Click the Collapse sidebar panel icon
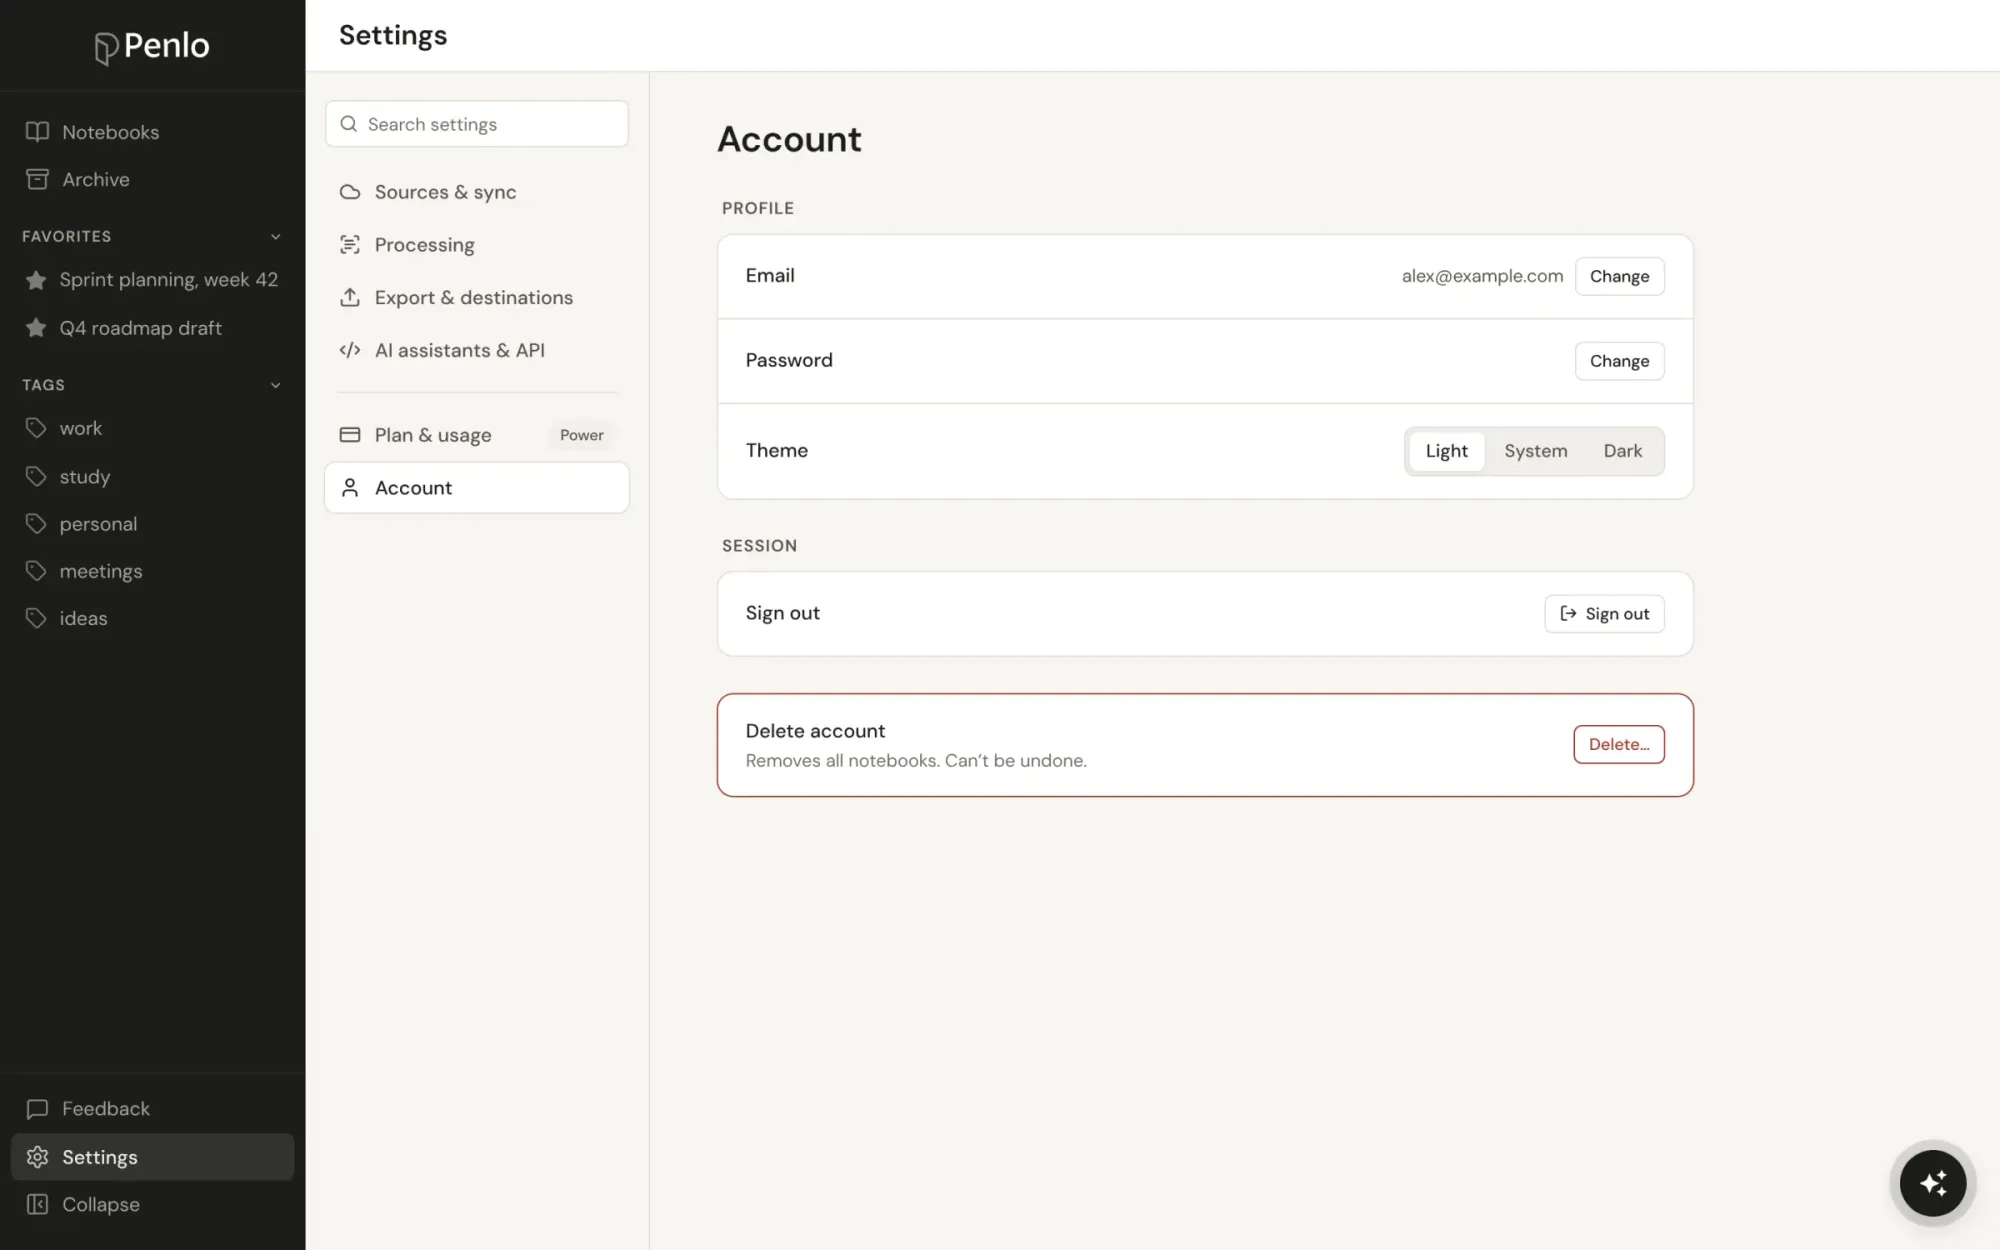The height and width of the screenshot is (1250, 2000). (37, 1204)
